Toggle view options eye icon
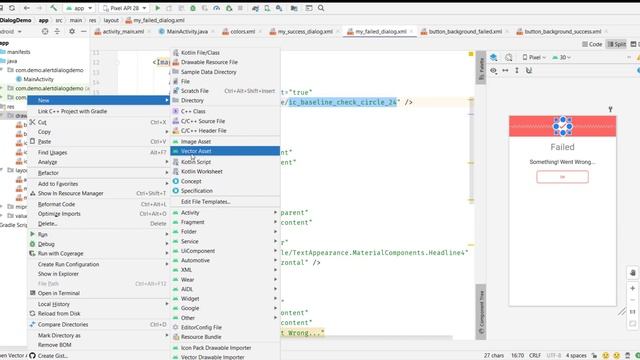Image resolution: width=640 pixels, height=360 pixels. 493,71
